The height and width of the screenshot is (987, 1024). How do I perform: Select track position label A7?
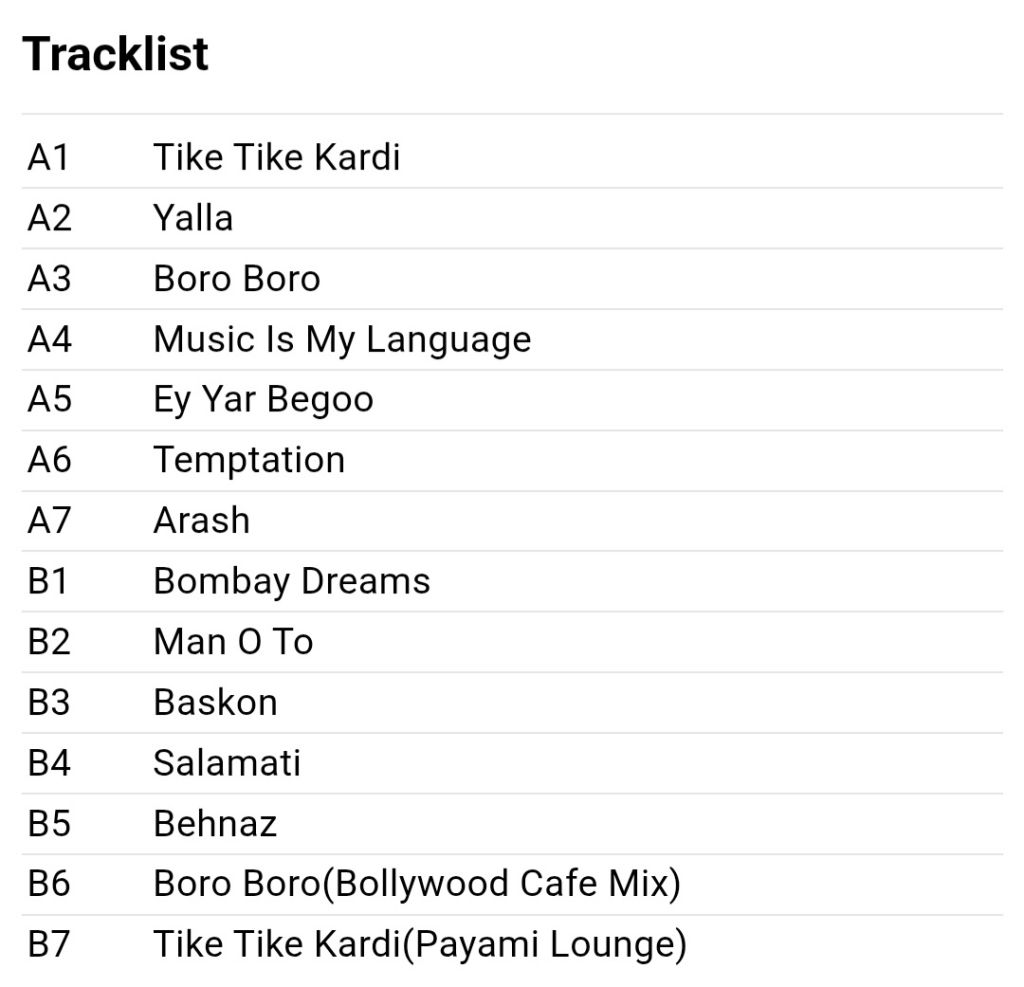coord(49,521)
